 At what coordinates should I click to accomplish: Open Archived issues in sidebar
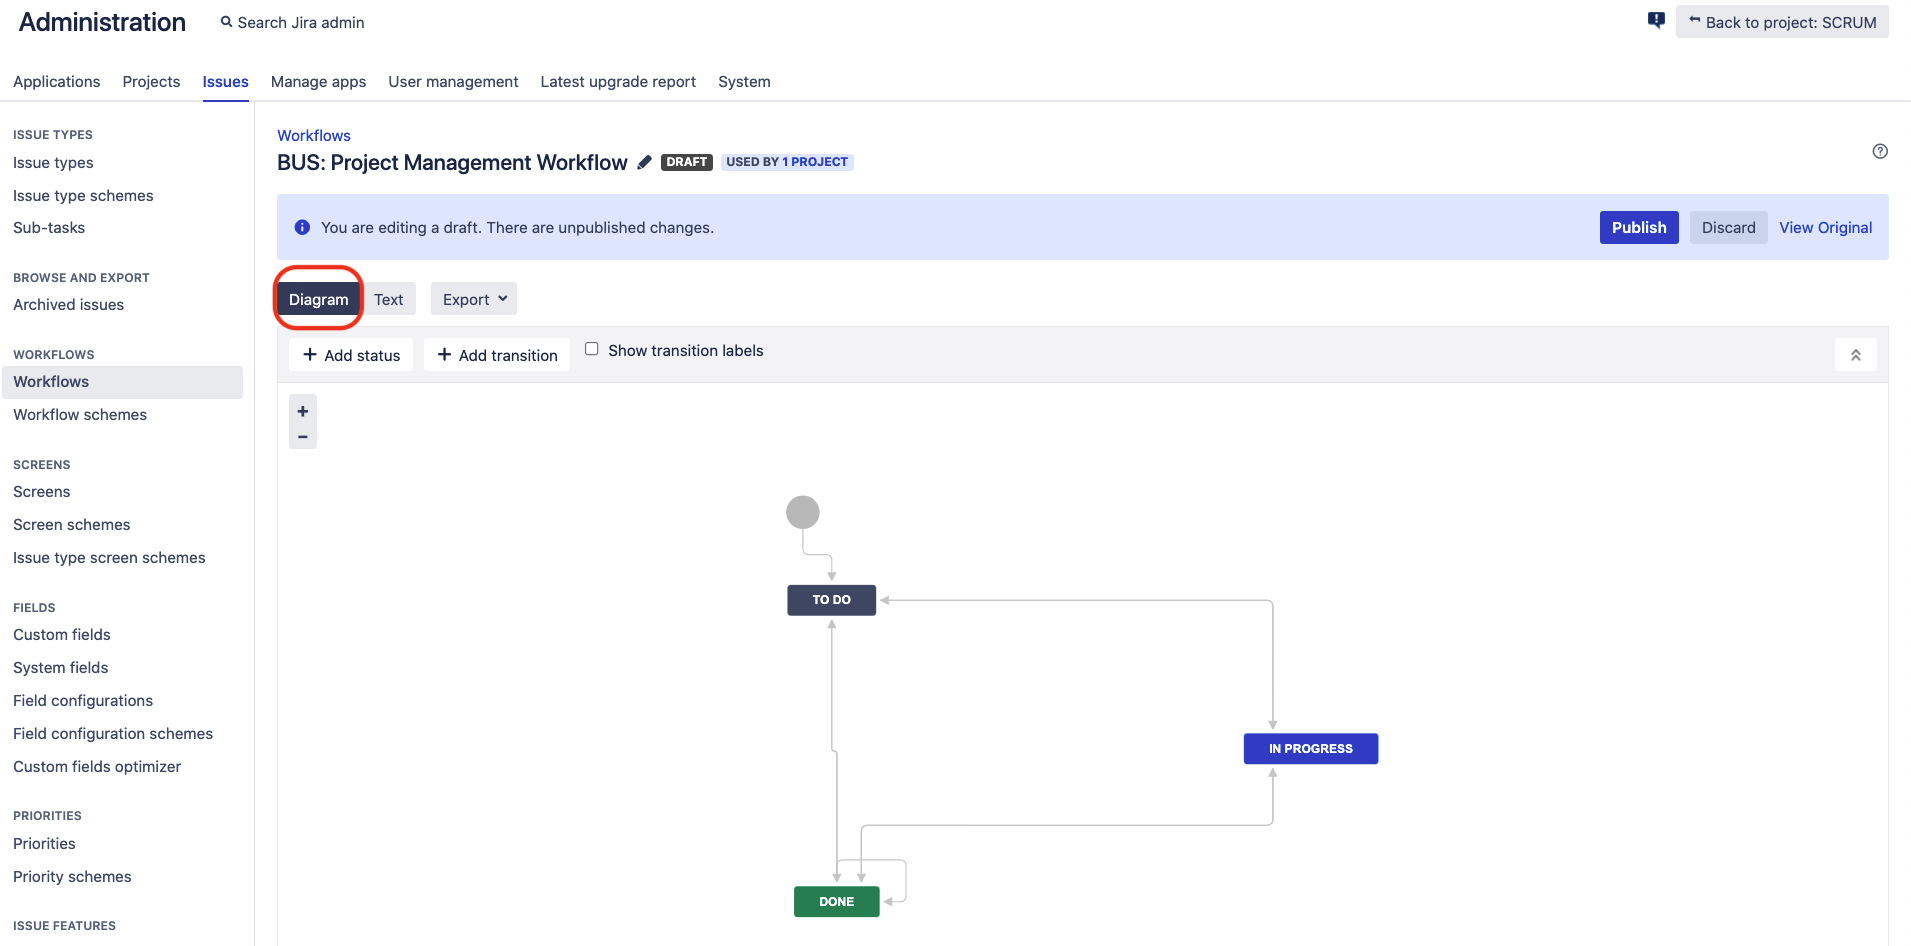pyautogui.click(x=68, y=305)
